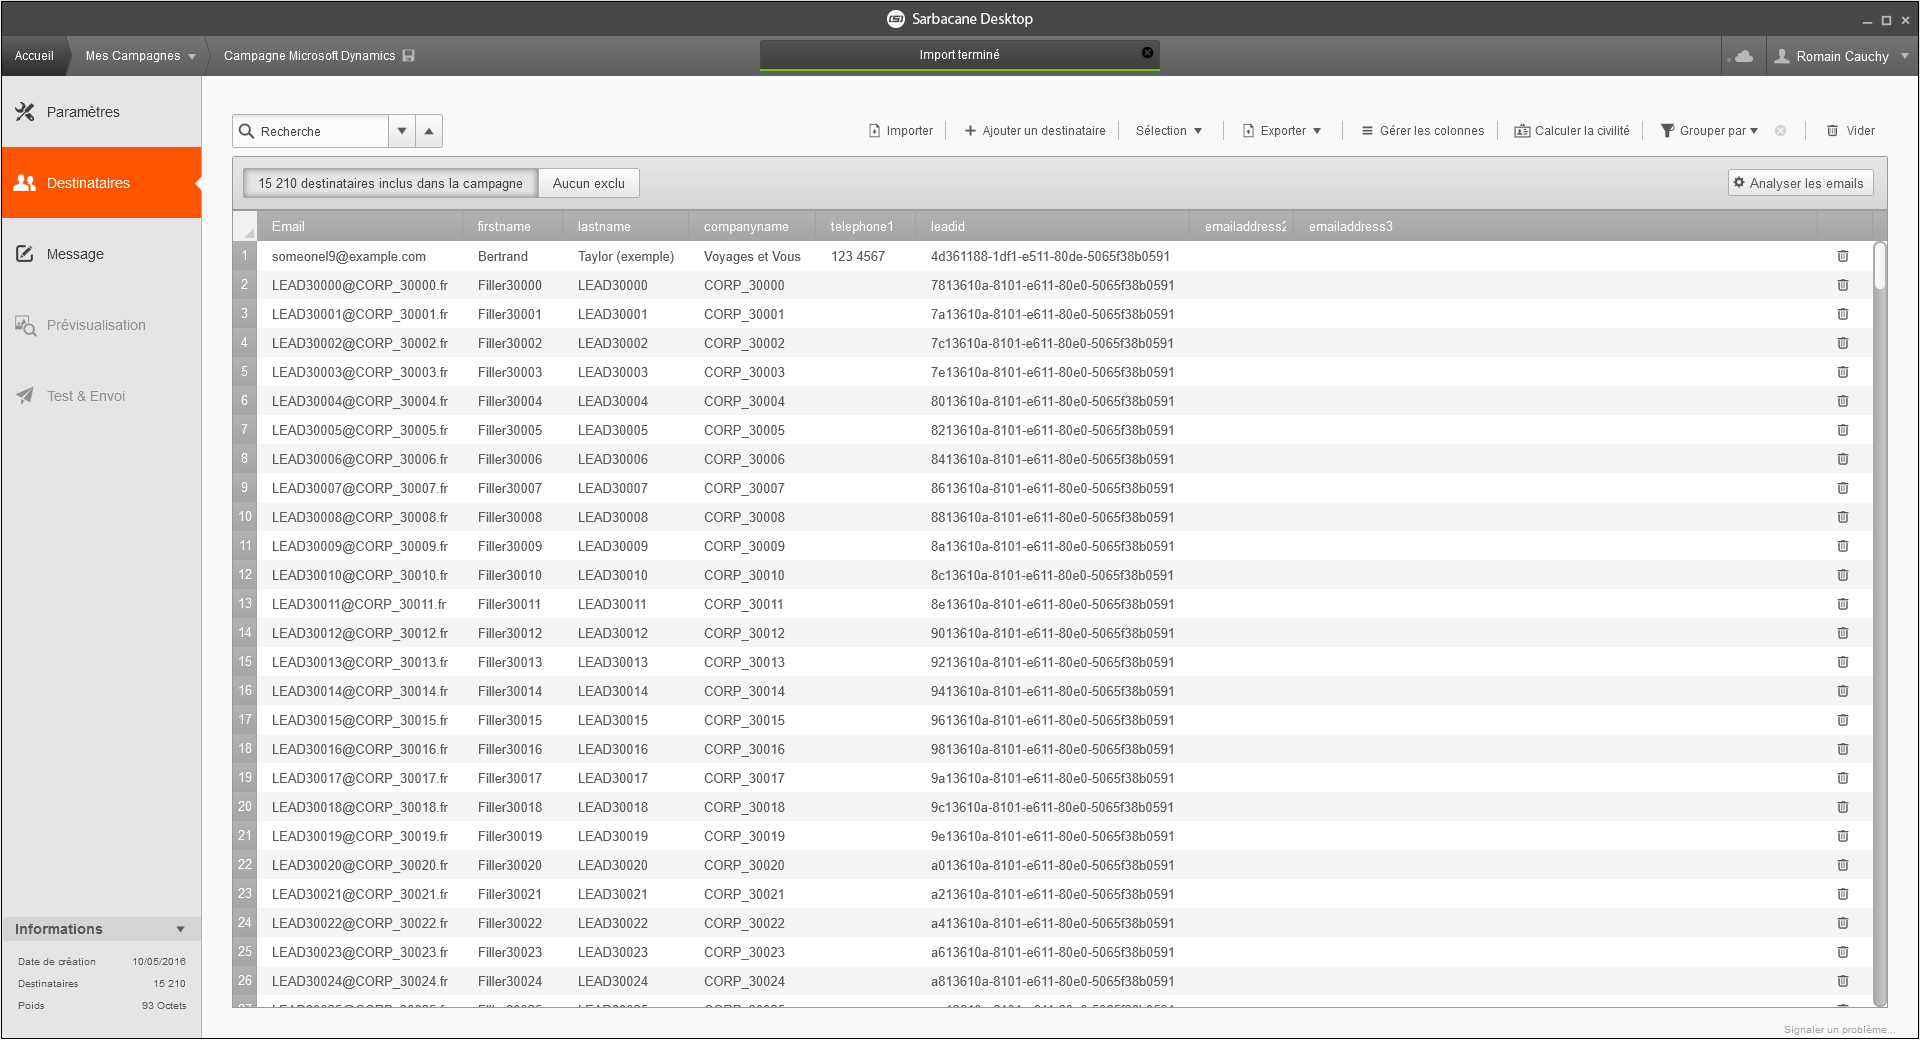Delete the LEAD30006 row via trash icon
This screenshot has height=1040, width=1920.
1843,459
